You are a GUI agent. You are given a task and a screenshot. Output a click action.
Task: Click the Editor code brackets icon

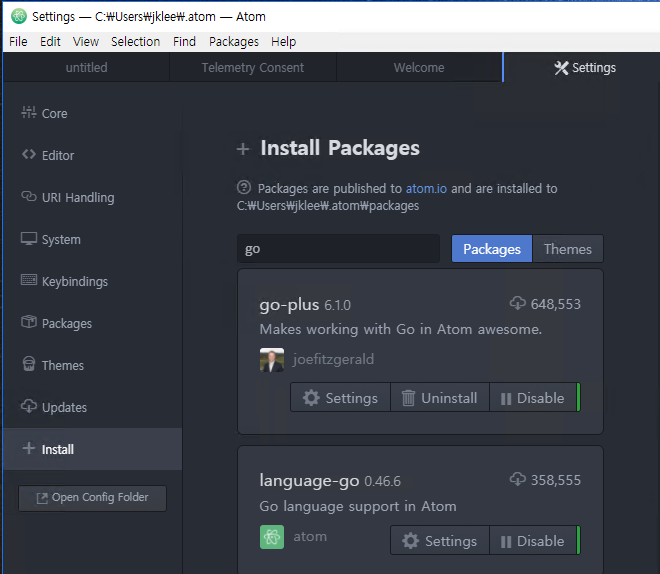[x=29, y=155]
